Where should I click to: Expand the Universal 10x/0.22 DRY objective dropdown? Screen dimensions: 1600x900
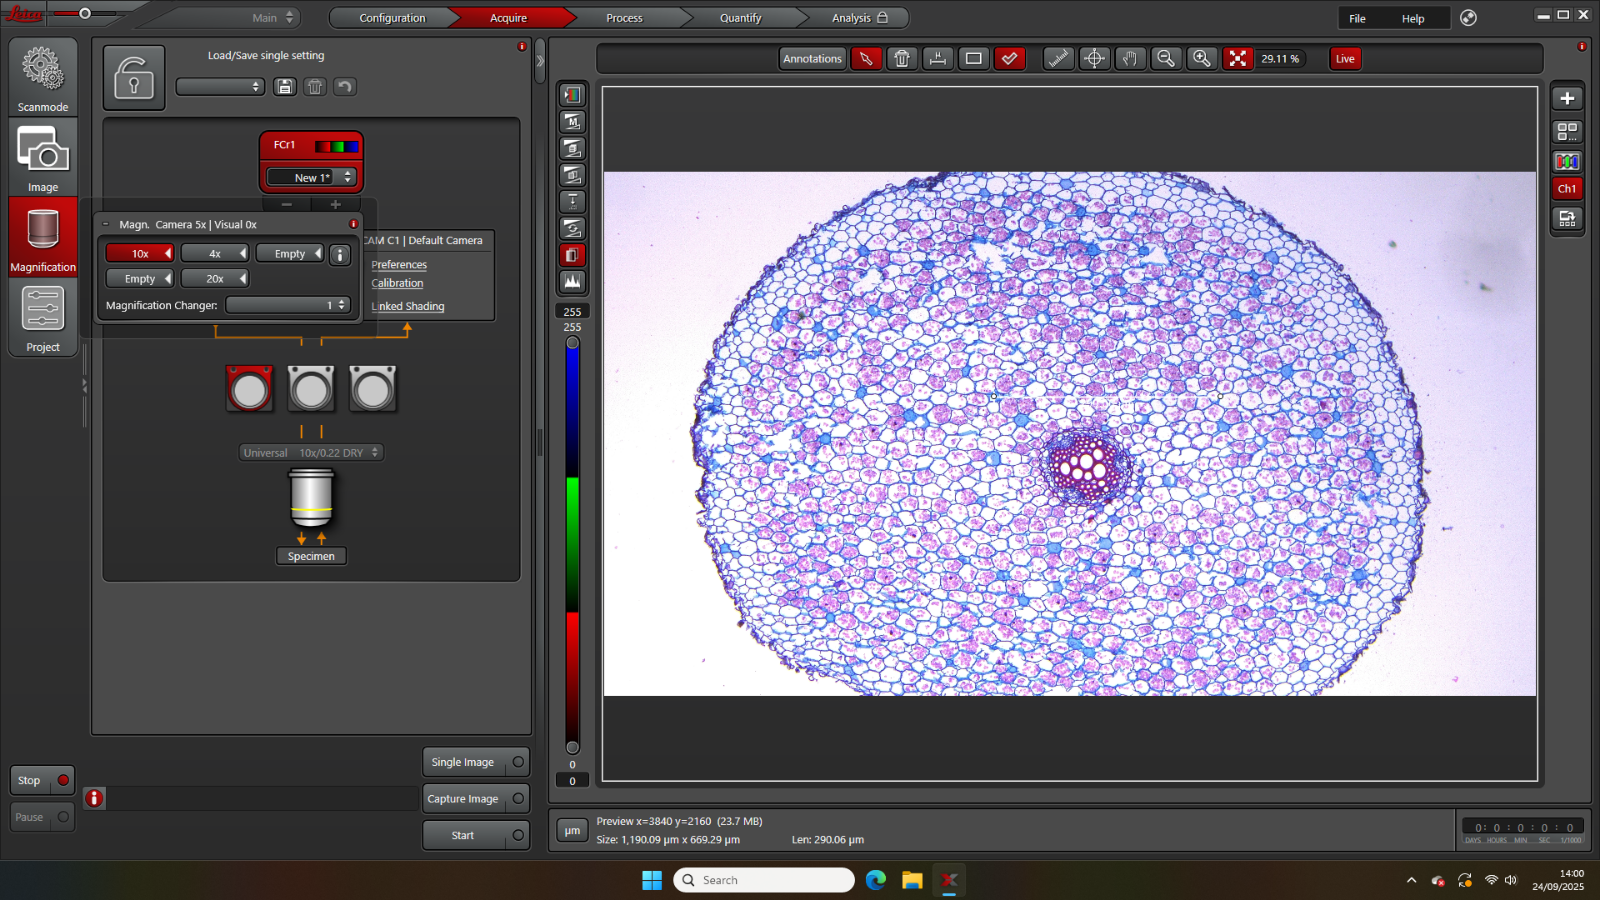click(x=311, y=453)
